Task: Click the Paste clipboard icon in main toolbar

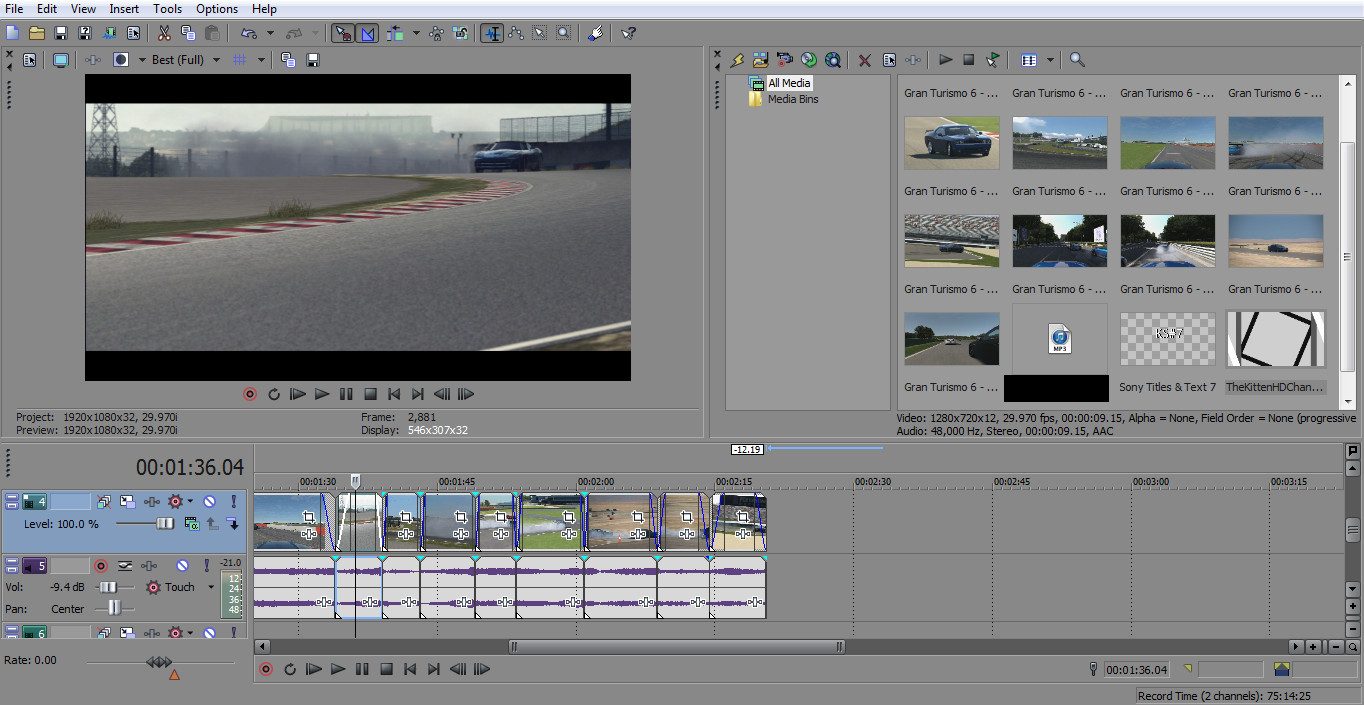Action: point(212,33)
